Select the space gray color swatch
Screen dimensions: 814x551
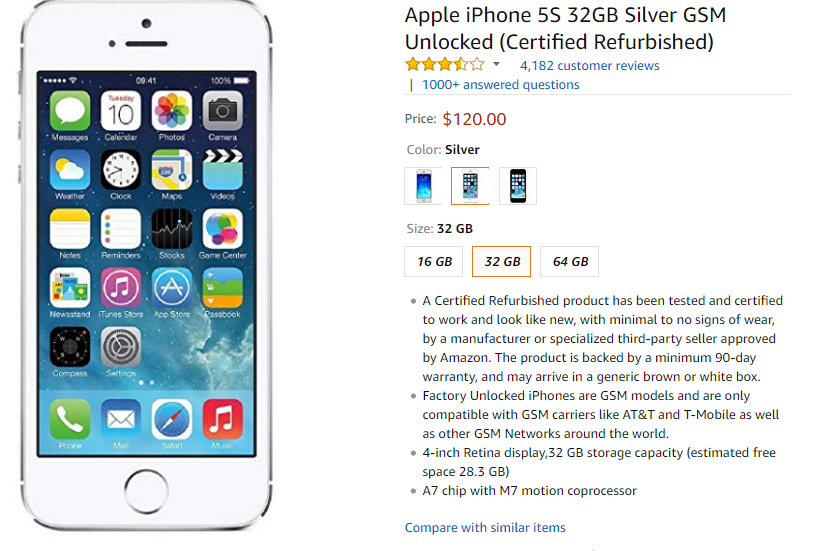[518, 186]
